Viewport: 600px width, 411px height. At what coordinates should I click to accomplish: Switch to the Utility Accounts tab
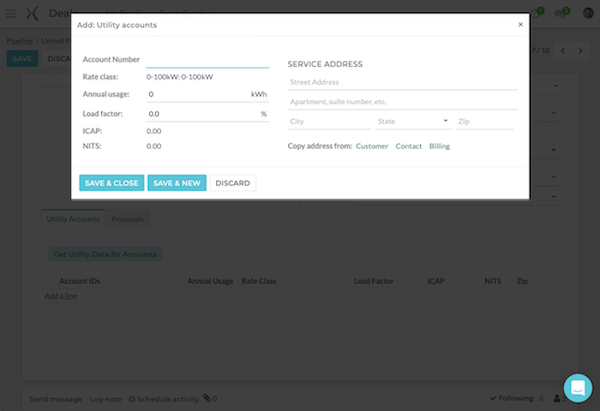pyautogui.click(x=73, y=219)
